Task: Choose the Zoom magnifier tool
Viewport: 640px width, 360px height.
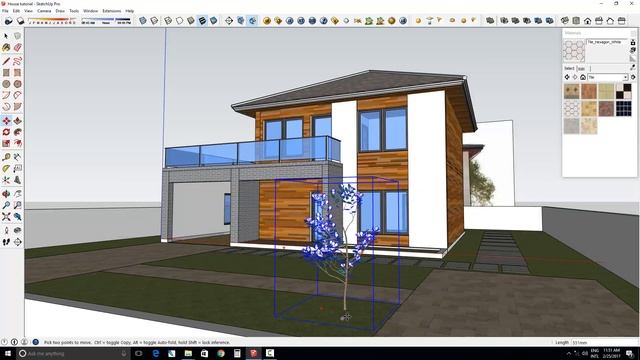Action: [x=6, y=205]
